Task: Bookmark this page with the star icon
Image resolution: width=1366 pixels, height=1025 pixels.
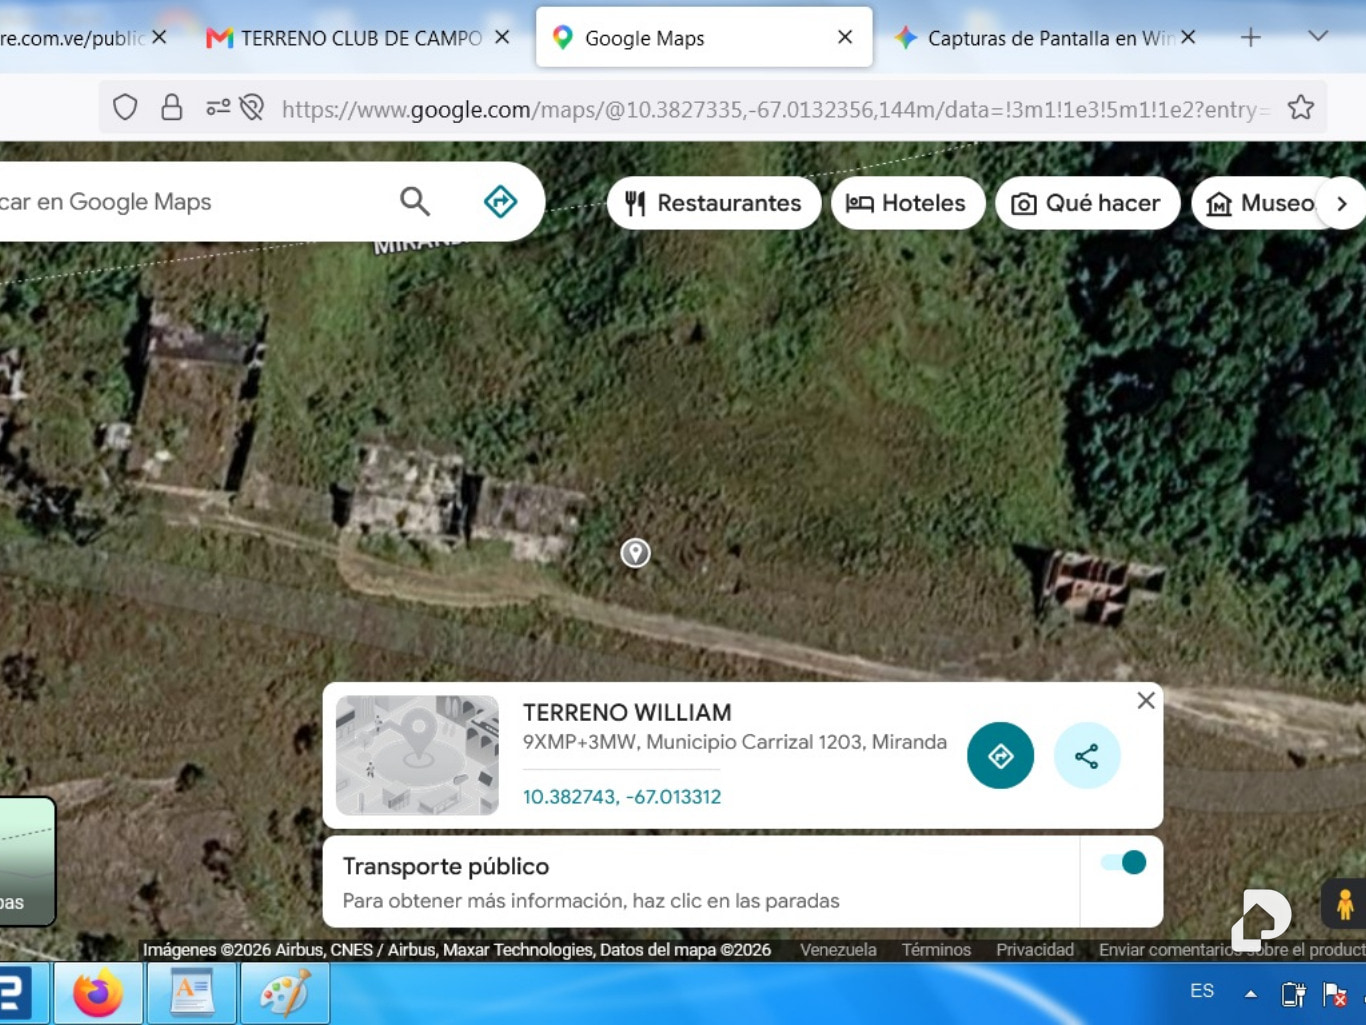Action: (1300, 108)
